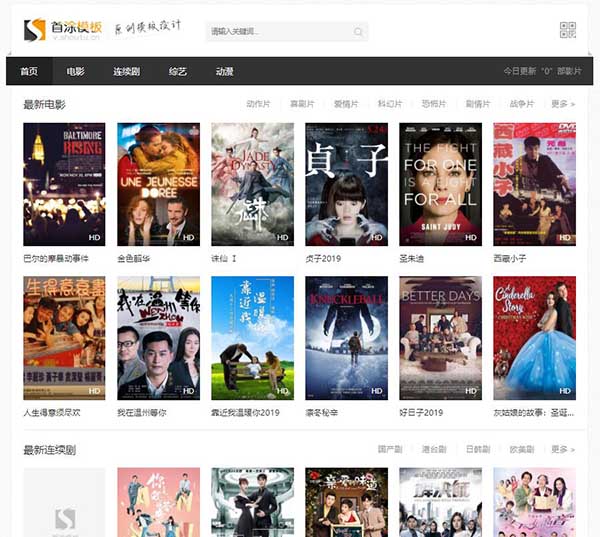Image resolution: width=600 pixels, height=537 pixels.
Task: Open the 人生得意须尽欢 poster
Action: click(64, 338)
